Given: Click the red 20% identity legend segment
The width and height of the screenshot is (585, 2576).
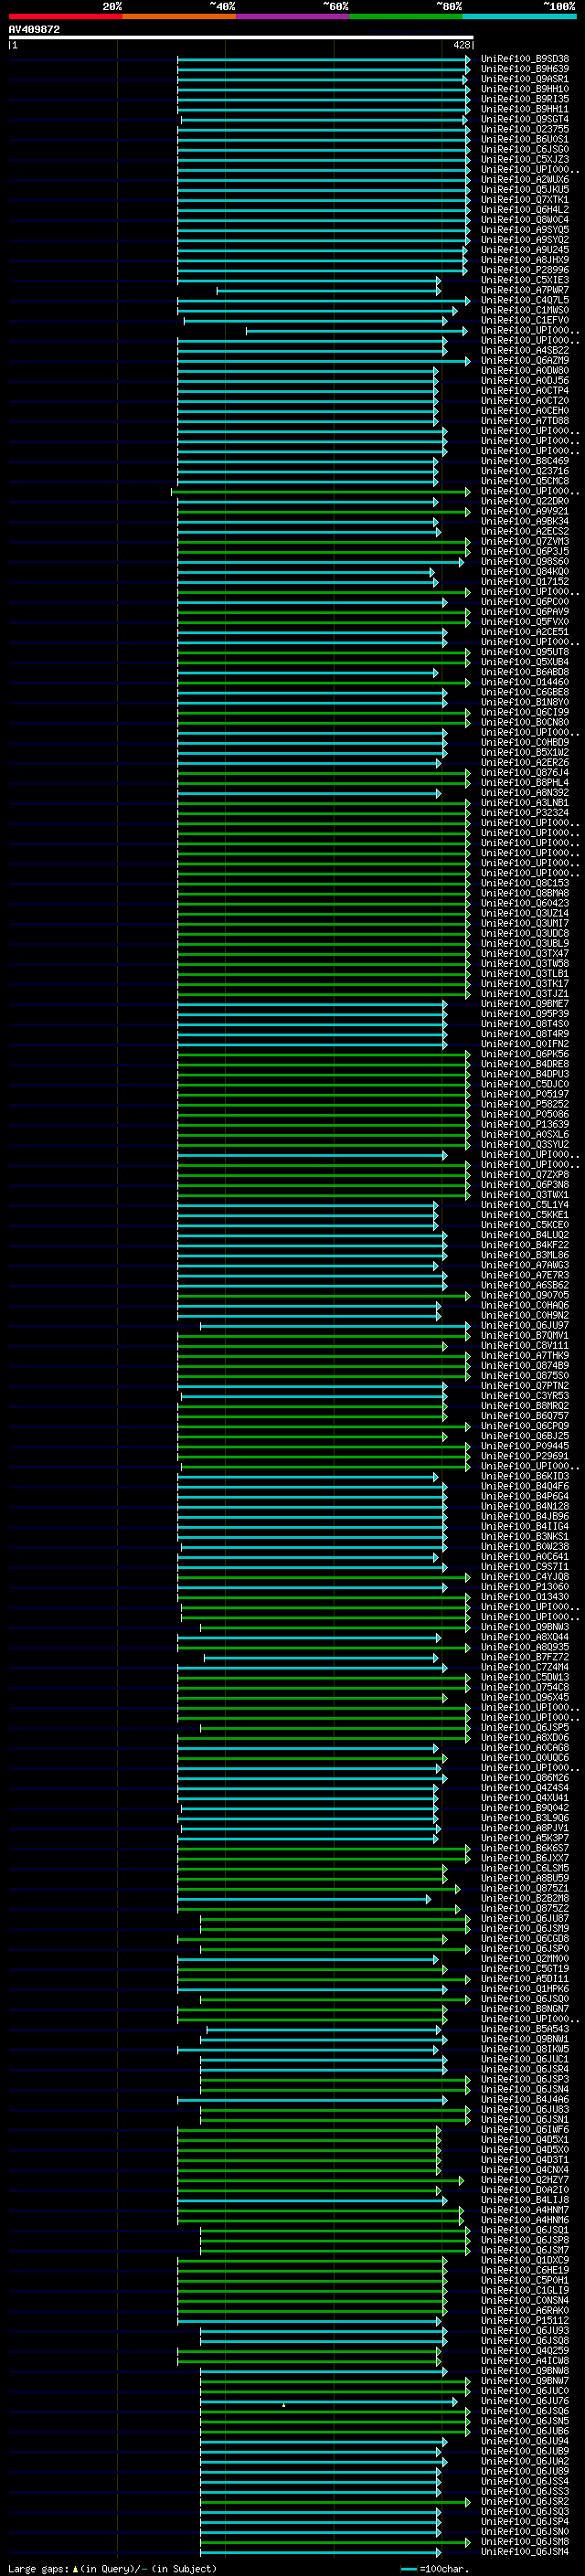Looking at the screenshot, I should pos(65,16).
